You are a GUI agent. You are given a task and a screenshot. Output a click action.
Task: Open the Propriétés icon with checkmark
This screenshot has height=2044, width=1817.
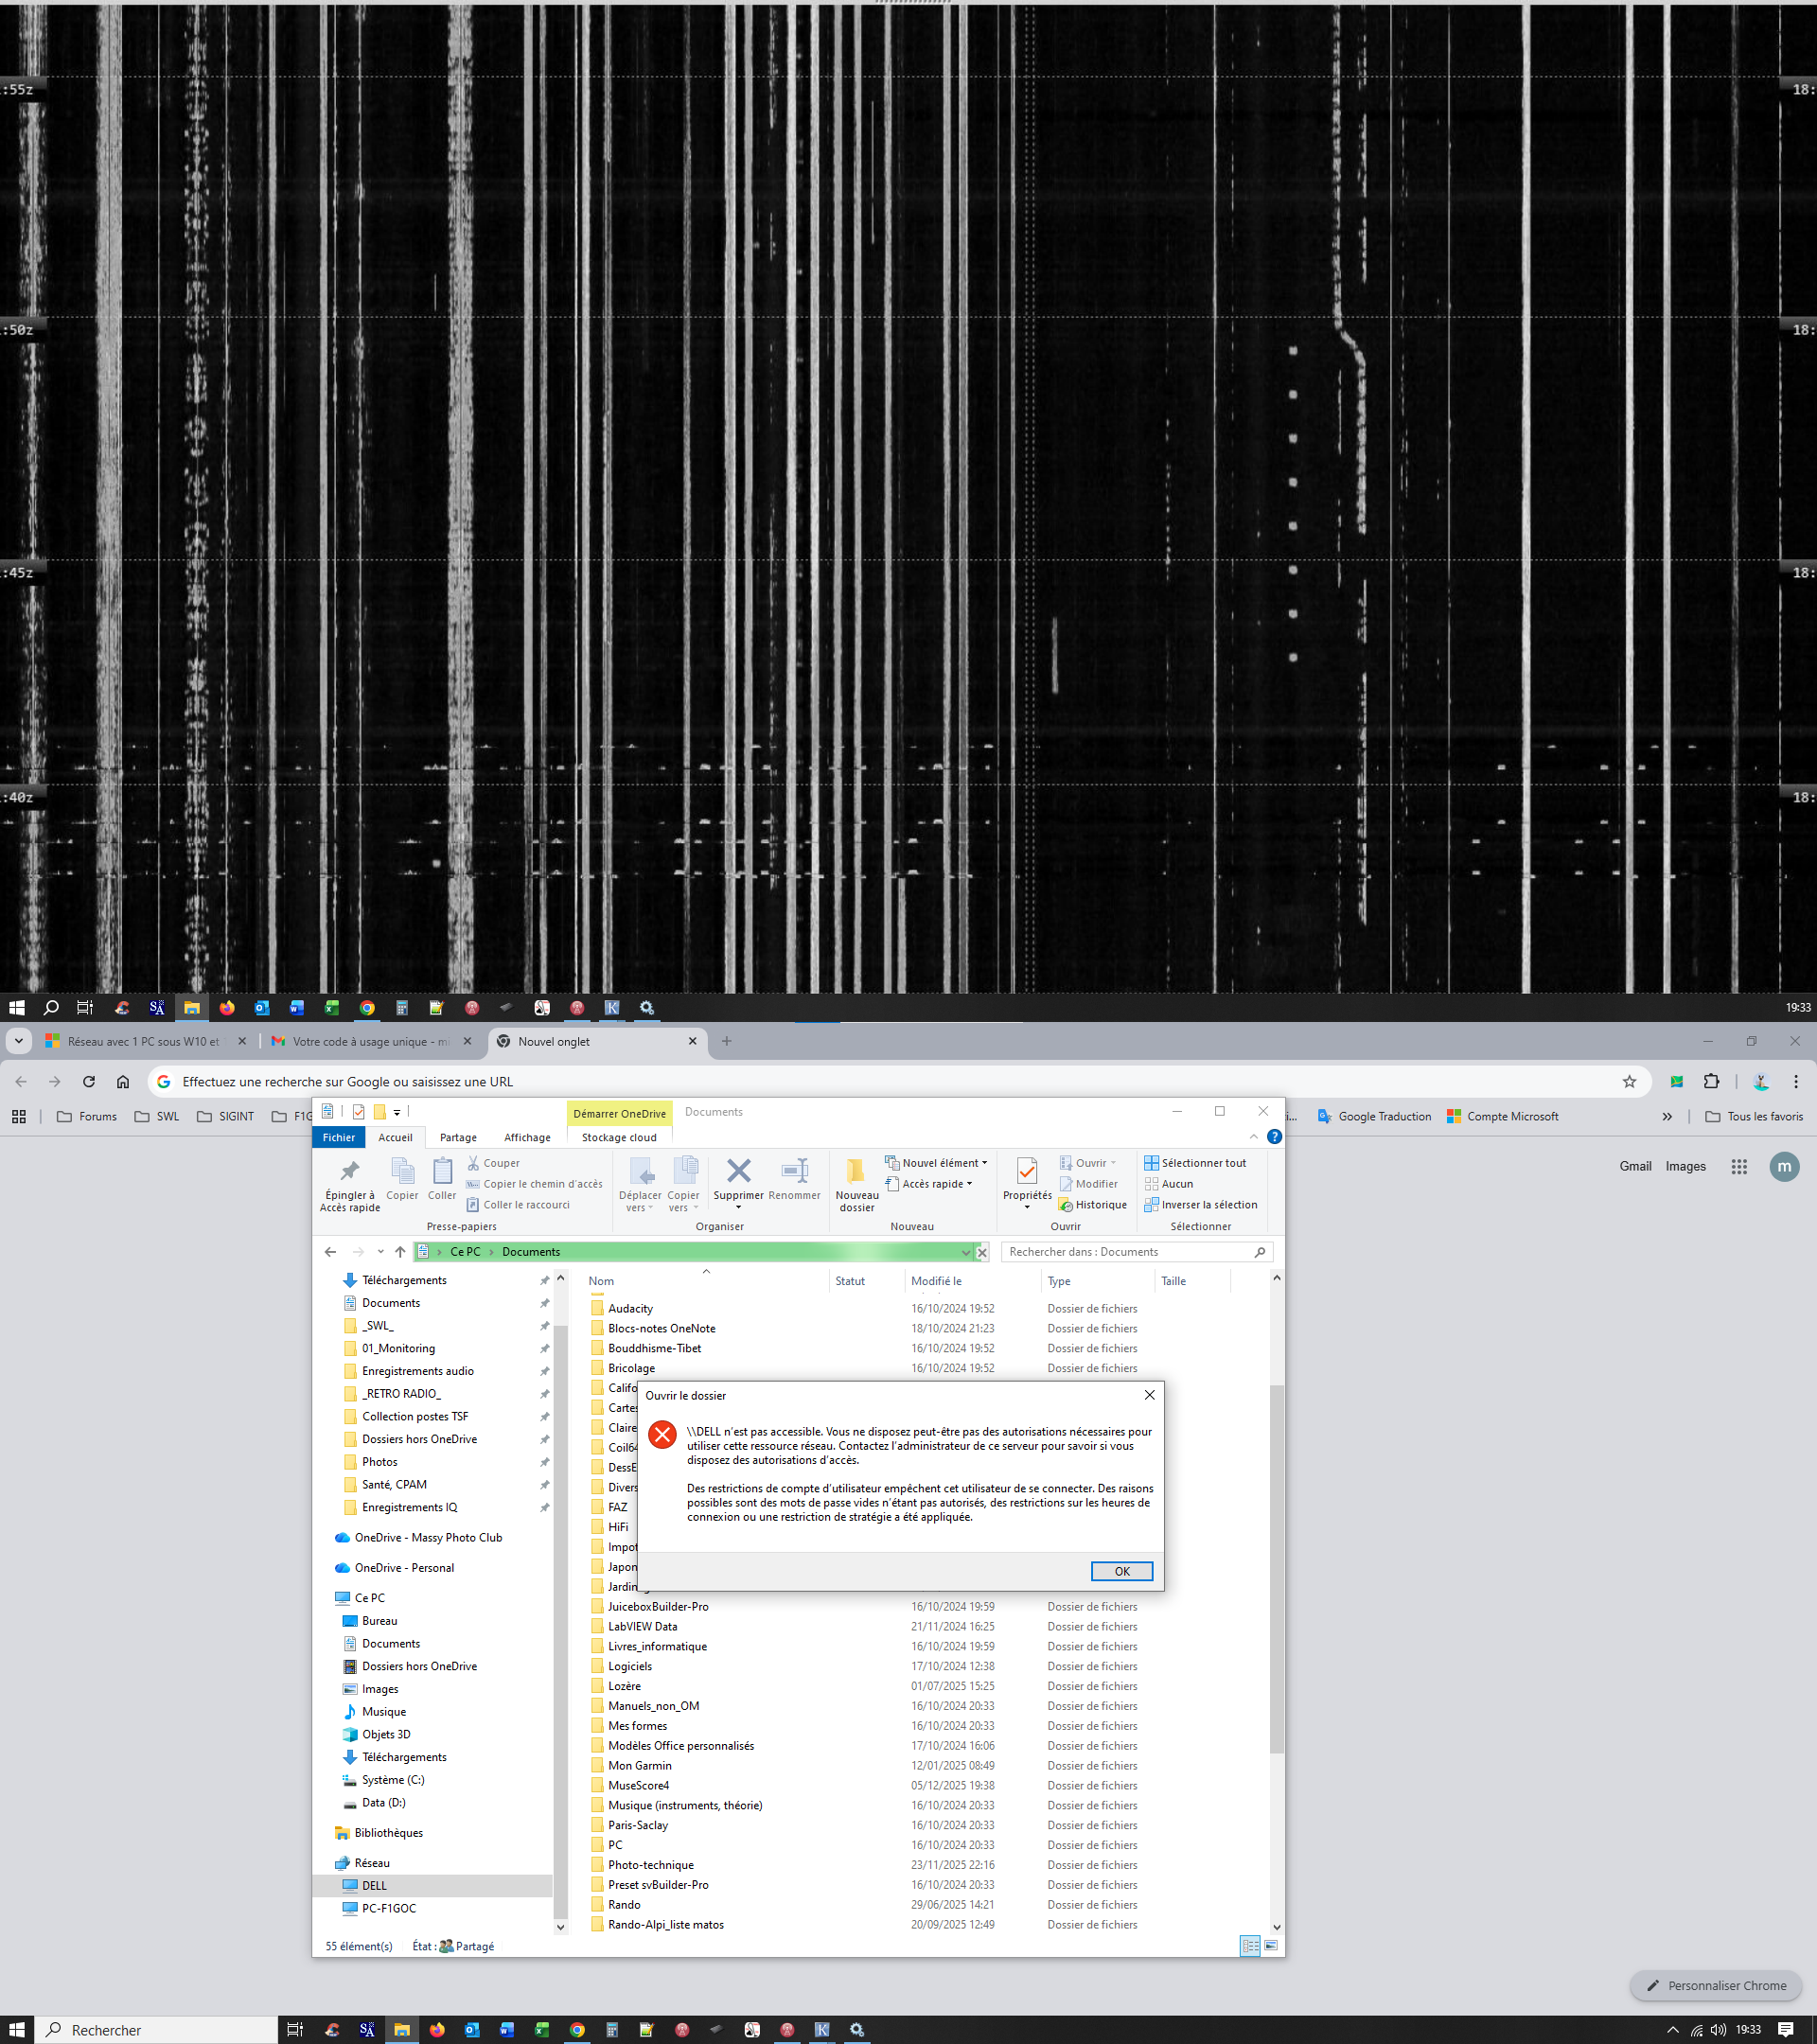(x=1026, y=1171)
